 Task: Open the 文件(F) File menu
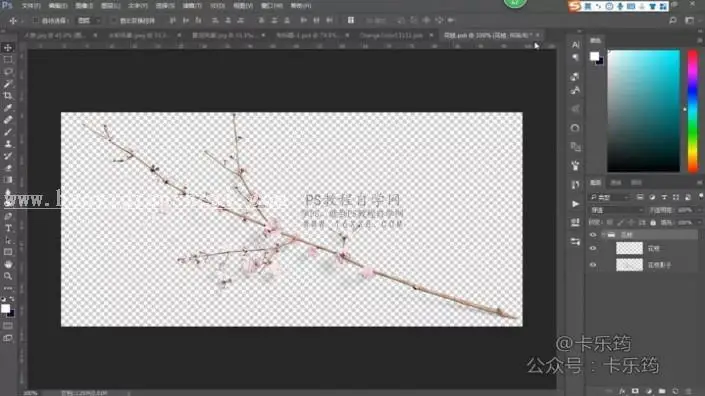(x=31, y=6)
